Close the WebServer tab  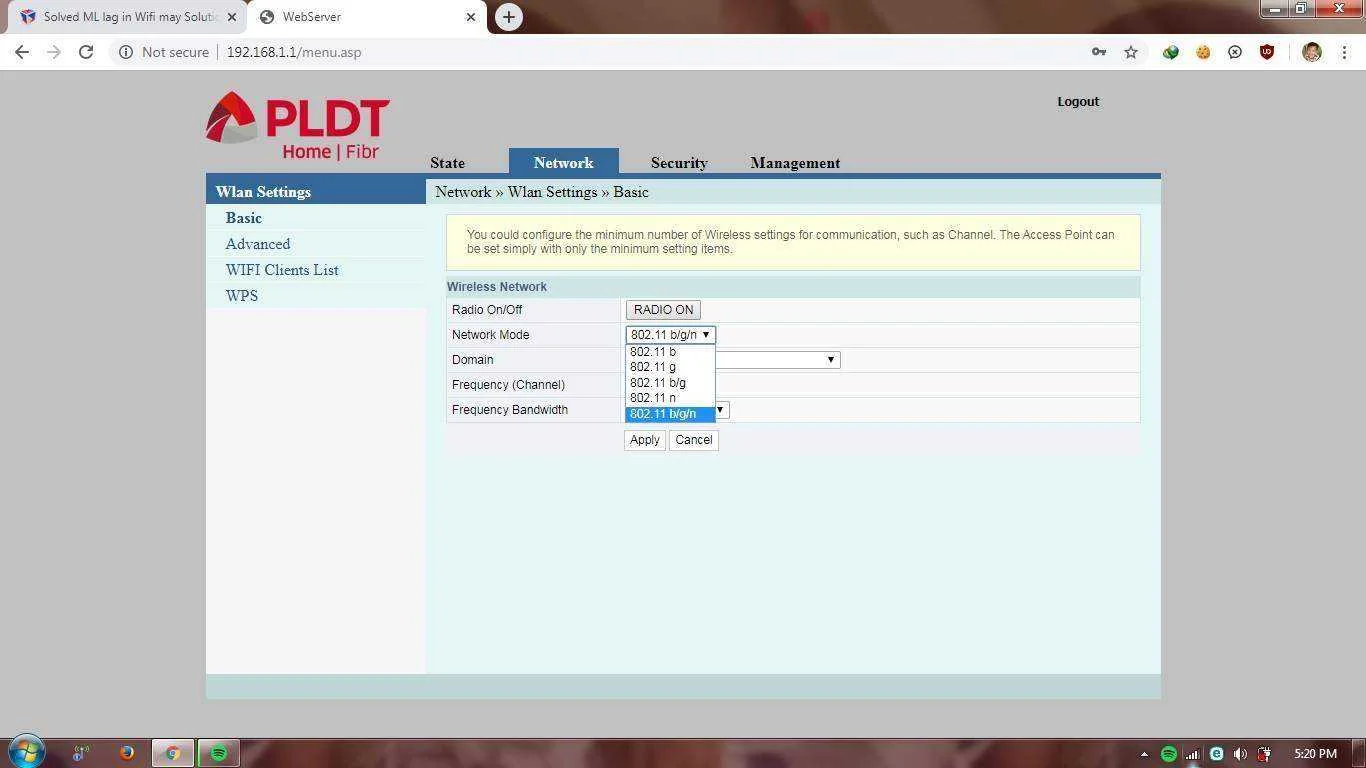click(x=471, y=17)
